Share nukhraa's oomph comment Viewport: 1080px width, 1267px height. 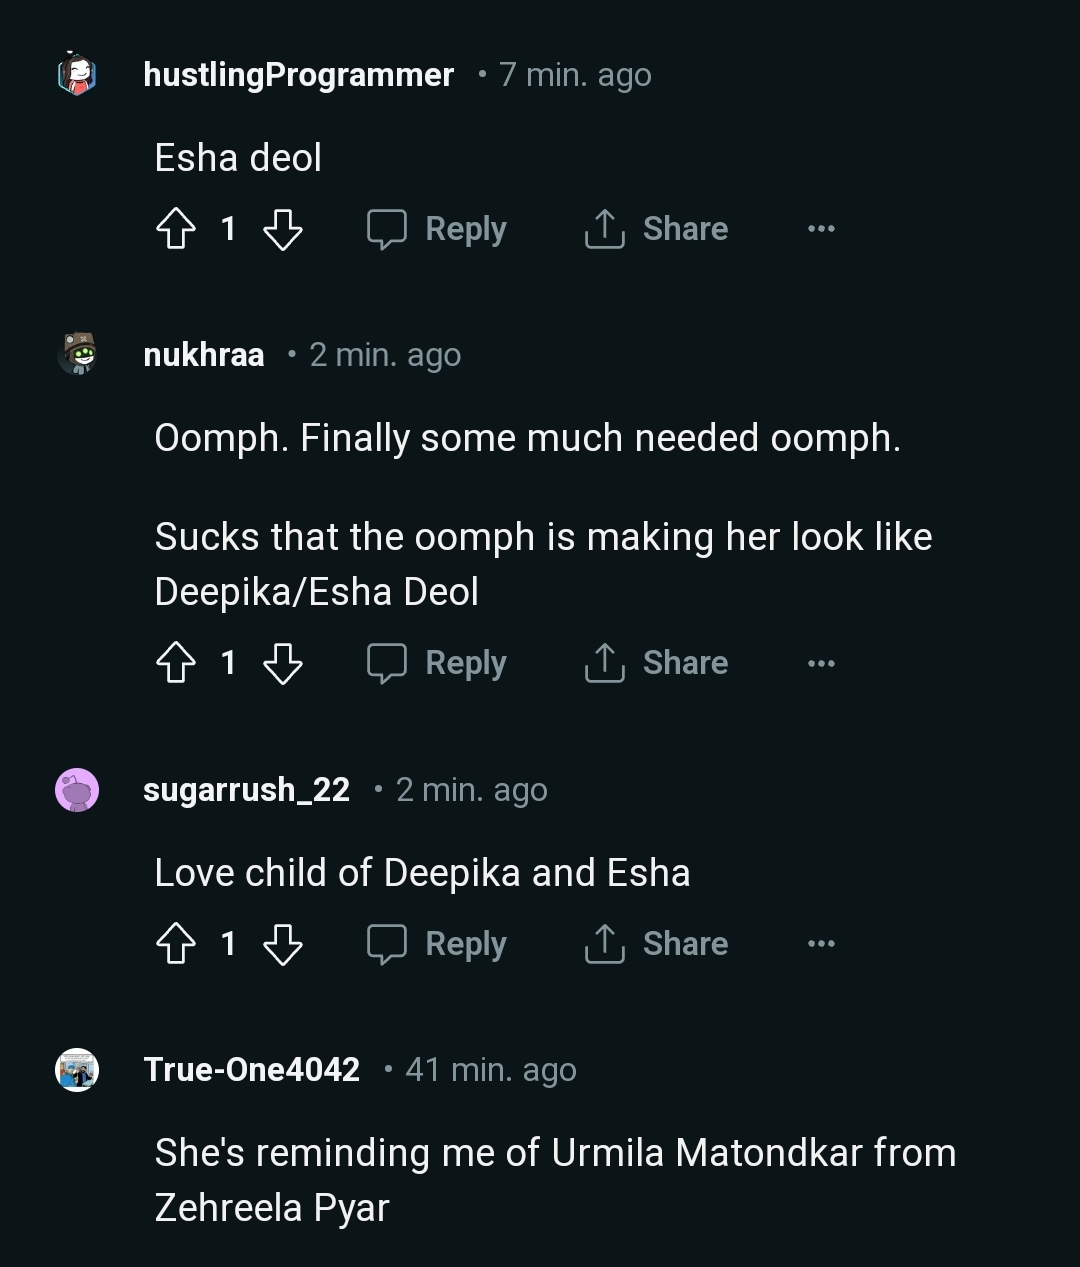[657, 663]
